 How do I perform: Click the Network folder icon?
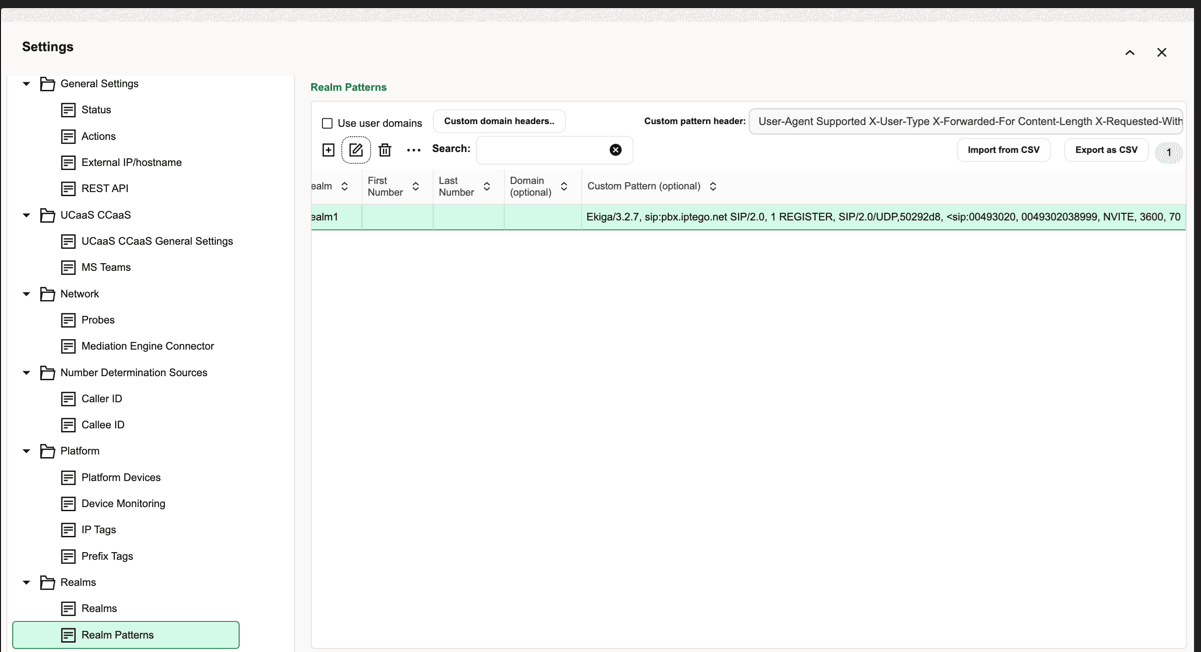[x=47, y=293]
